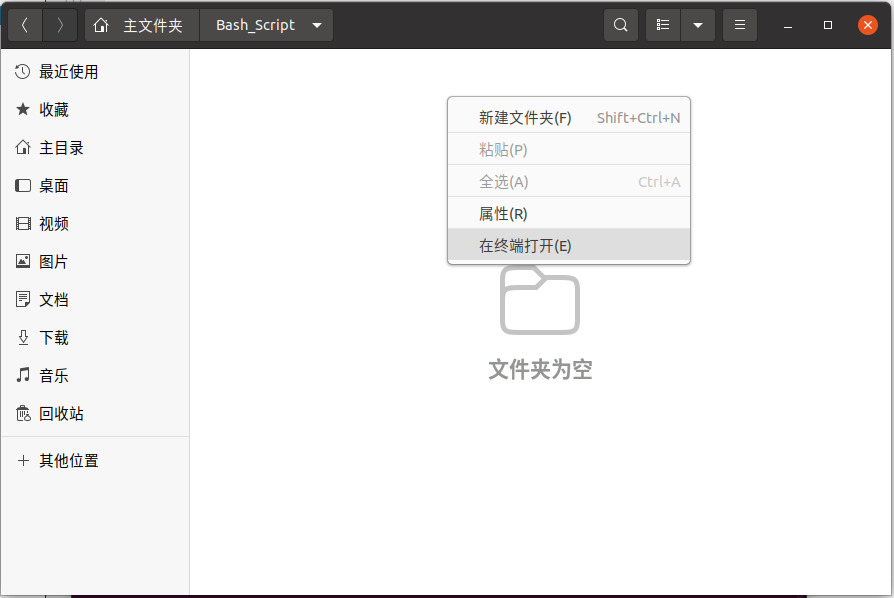
Task: Expand the Bash_Script path dropdown arrow
Action: tap(317, 25)
